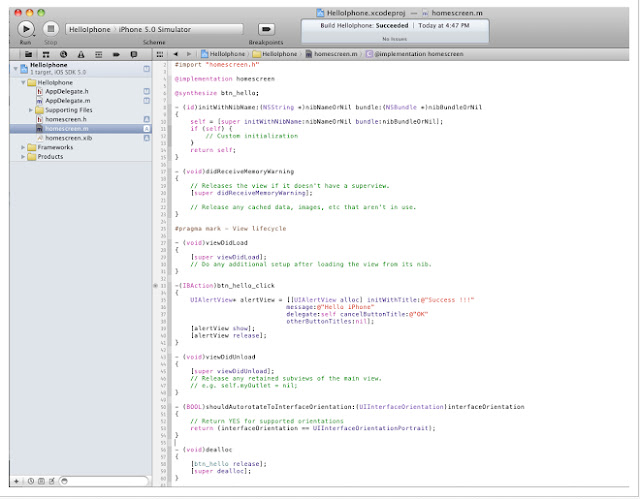Open the Search navigator icon
Image resolution: width=640 pixels, height=499 pixels.
coord(63,54)
